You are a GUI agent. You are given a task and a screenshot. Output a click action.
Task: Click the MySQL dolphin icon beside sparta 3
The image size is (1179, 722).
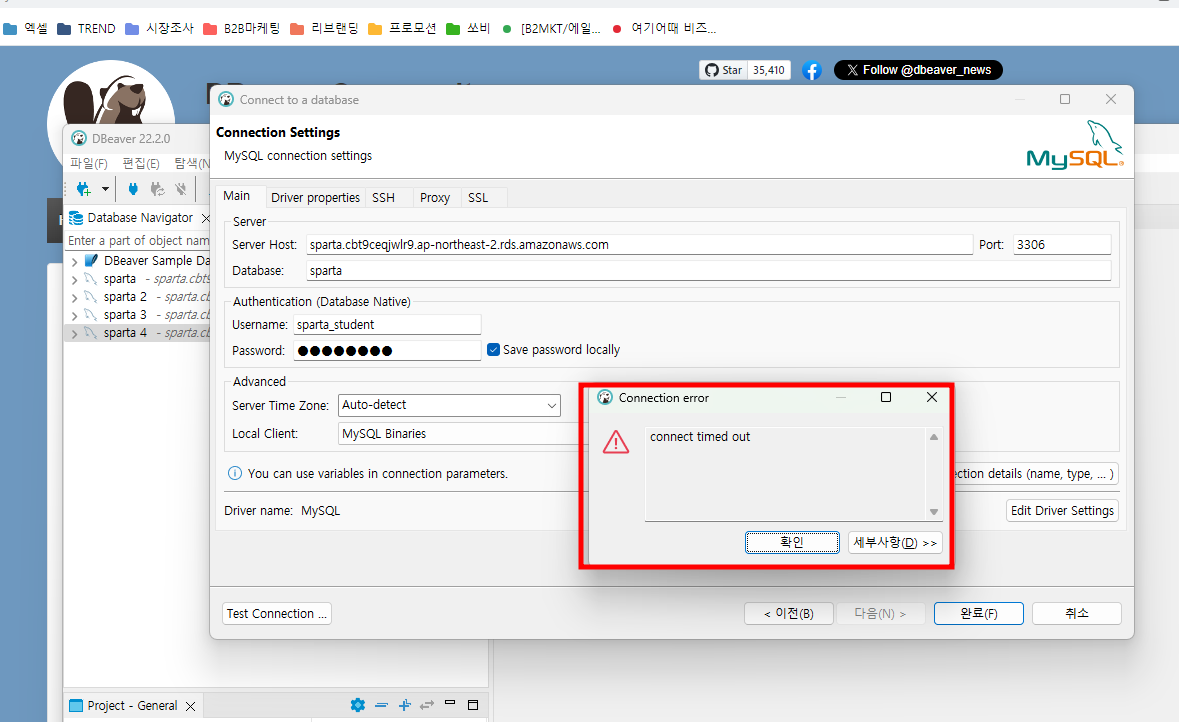(x=91, y=314)
